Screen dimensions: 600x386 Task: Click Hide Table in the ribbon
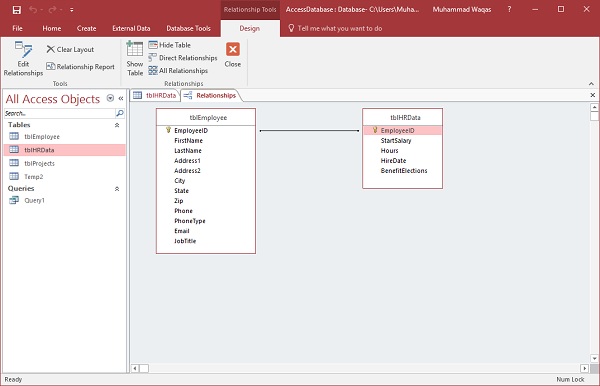pos(170,45)
